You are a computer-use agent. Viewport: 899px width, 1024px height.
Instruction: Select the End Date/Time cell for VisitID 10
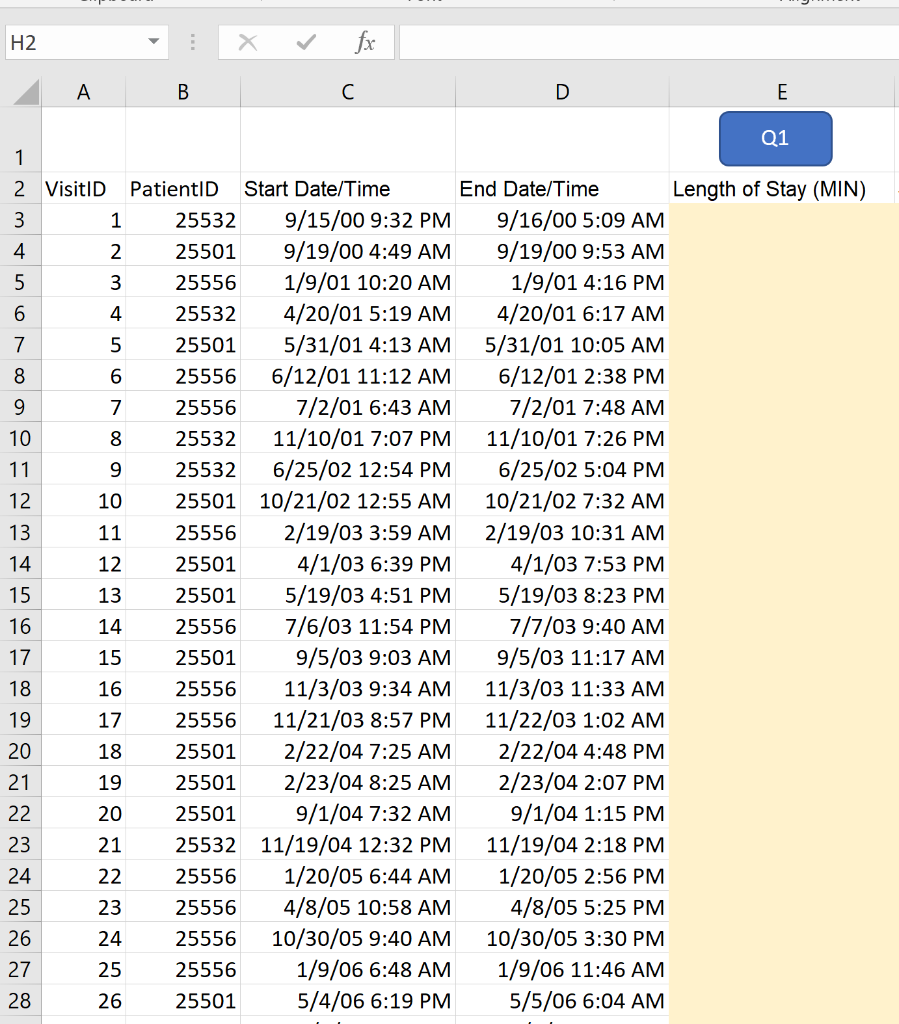(x=562, y=501)
